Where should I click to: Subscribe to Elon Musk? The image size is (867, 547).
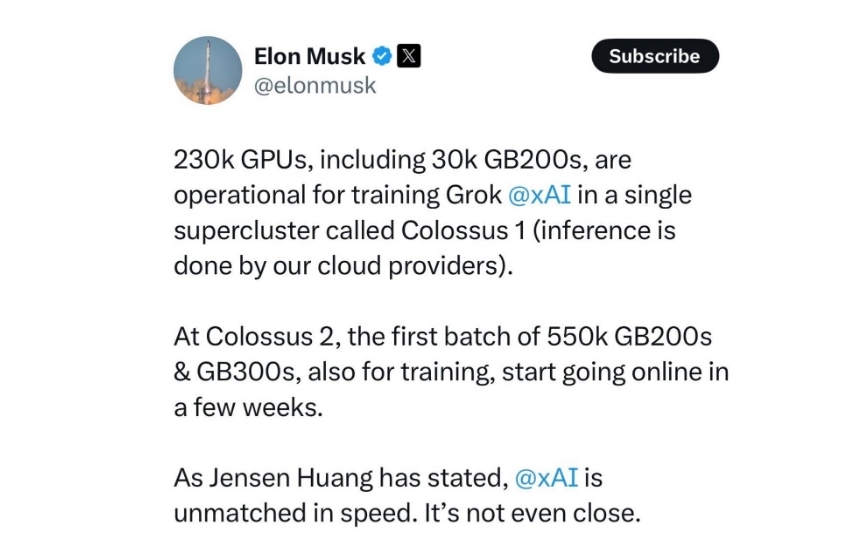point(655,56)
